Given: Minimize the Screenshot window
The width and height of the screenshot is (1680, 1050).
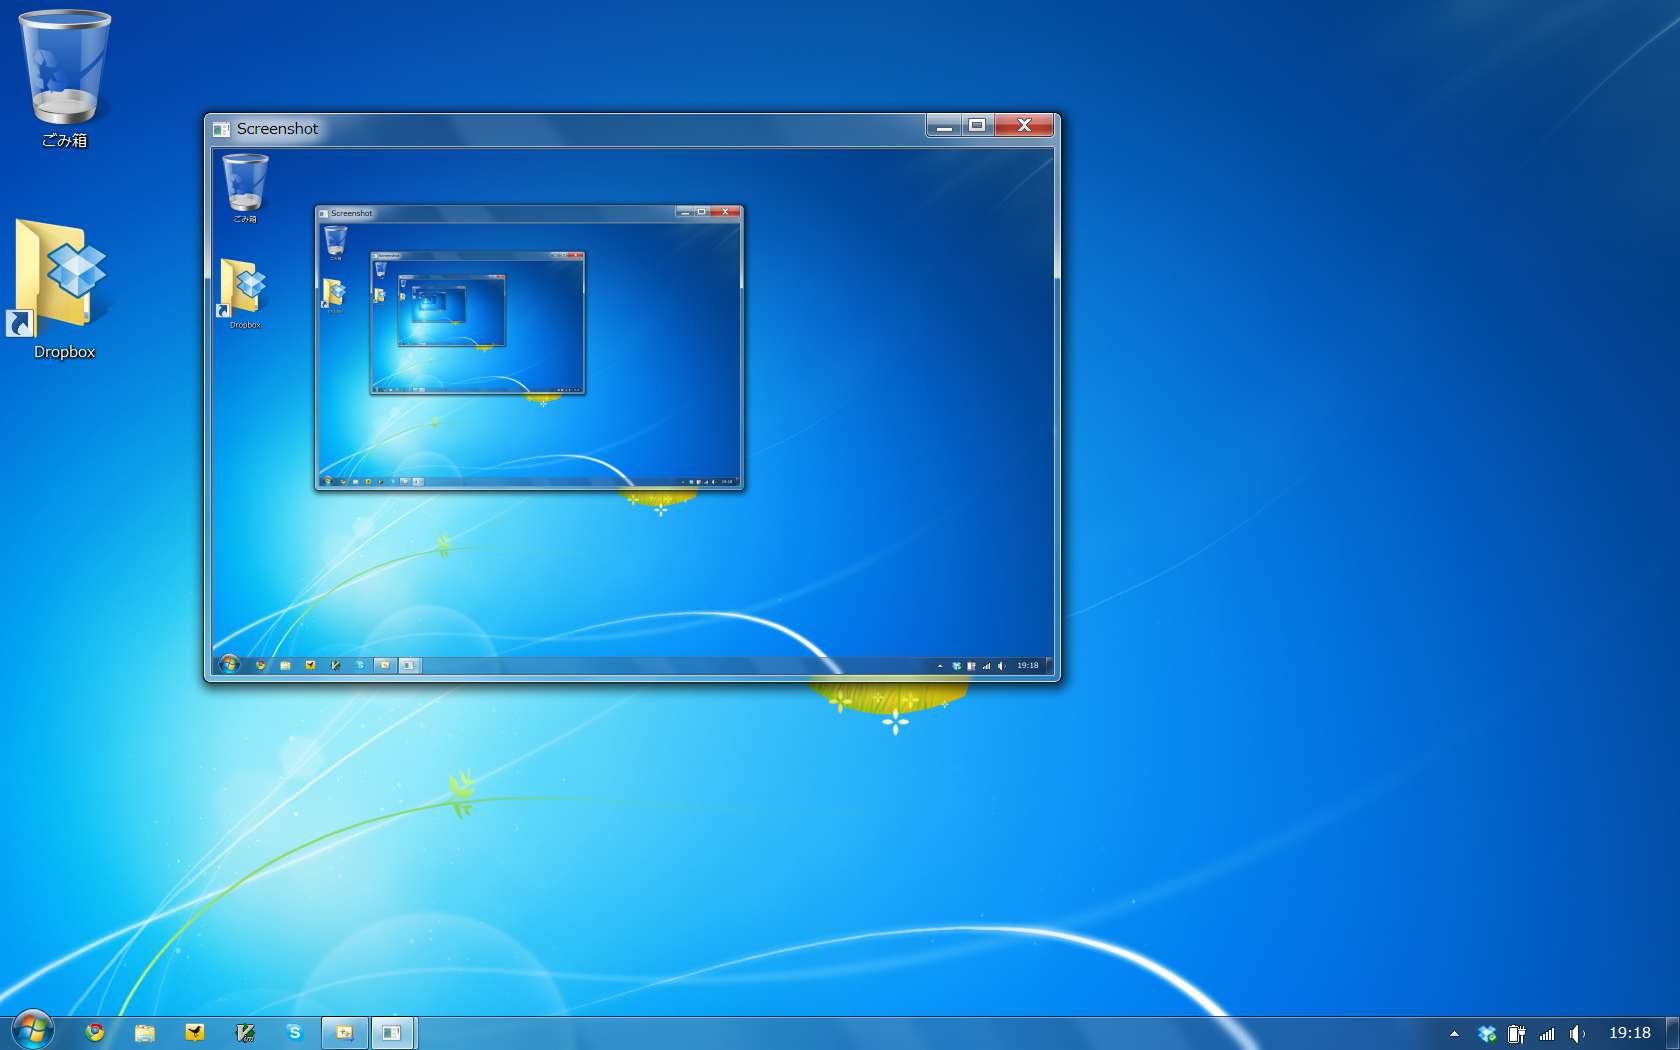Looking at the screenshot, I should pos(943,125).
